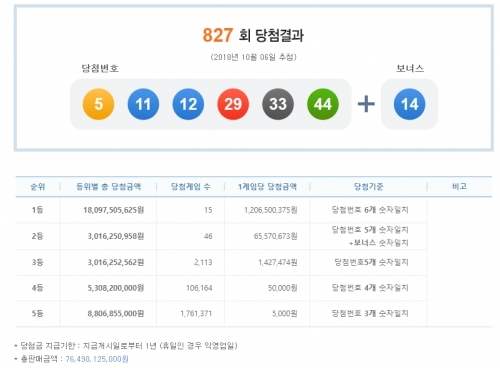This screenshot has width=500, height=368.
Task: Click criteria +보너스 숫자일치 in 2등 row
Action: coord(379,243)
